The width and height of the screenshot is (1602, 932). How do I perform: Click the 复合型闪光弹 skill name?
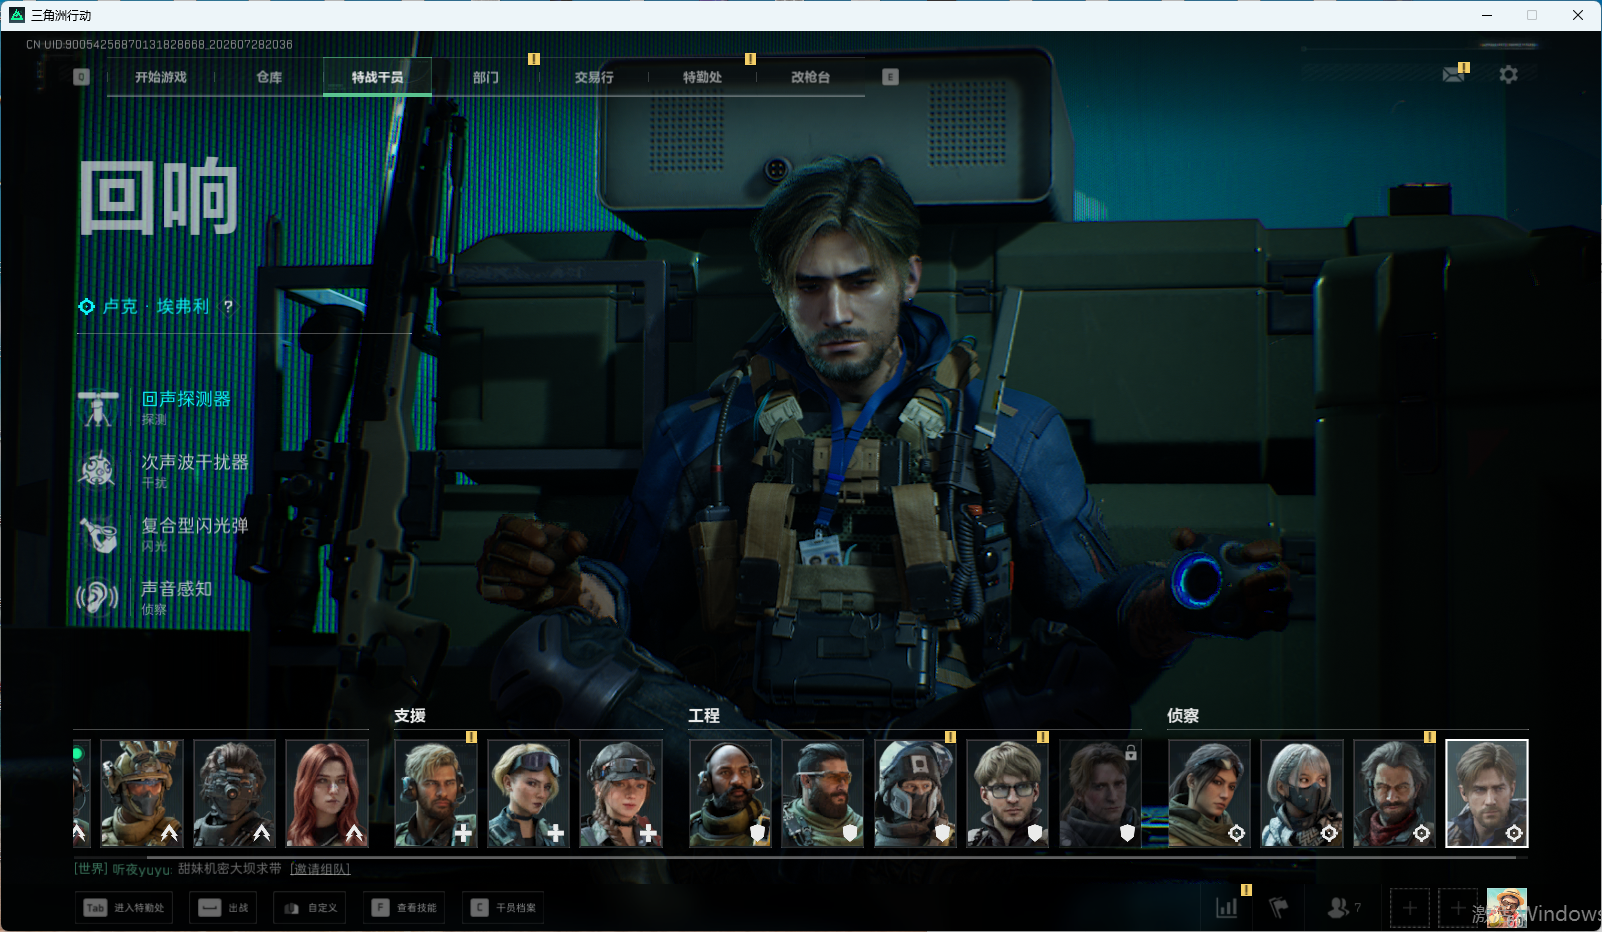pyautogui.click(x=195, y=525)
